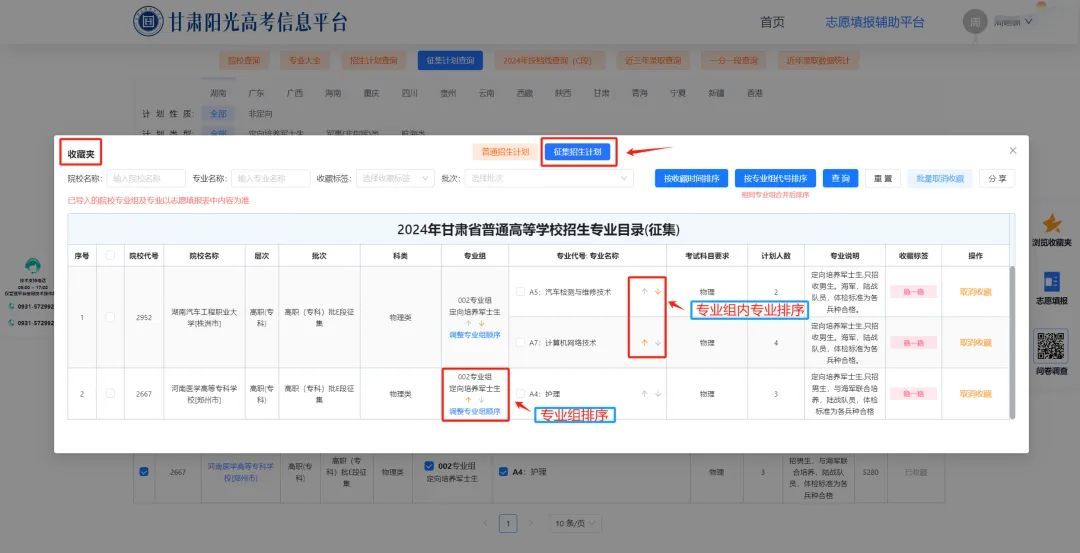Check row 1 湖南汽车工程职业大学 checkbox
The image size is (1080, 553).
[x=110, y=317]
